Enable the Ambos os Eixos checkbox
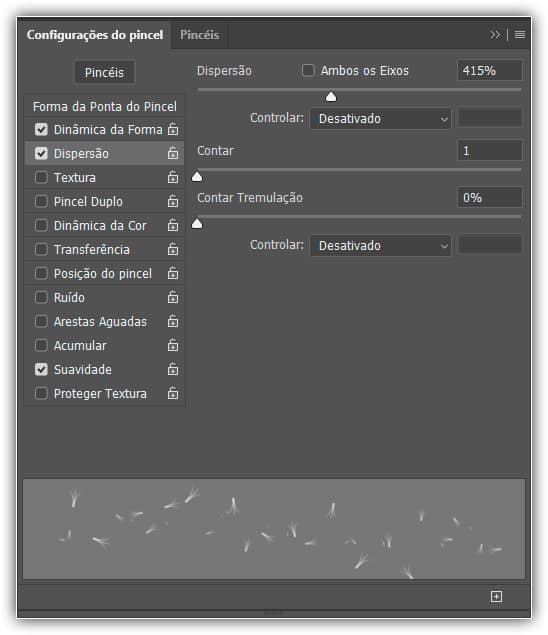The image size is (548, 635). pyautogui.click(x=308, y=70)
